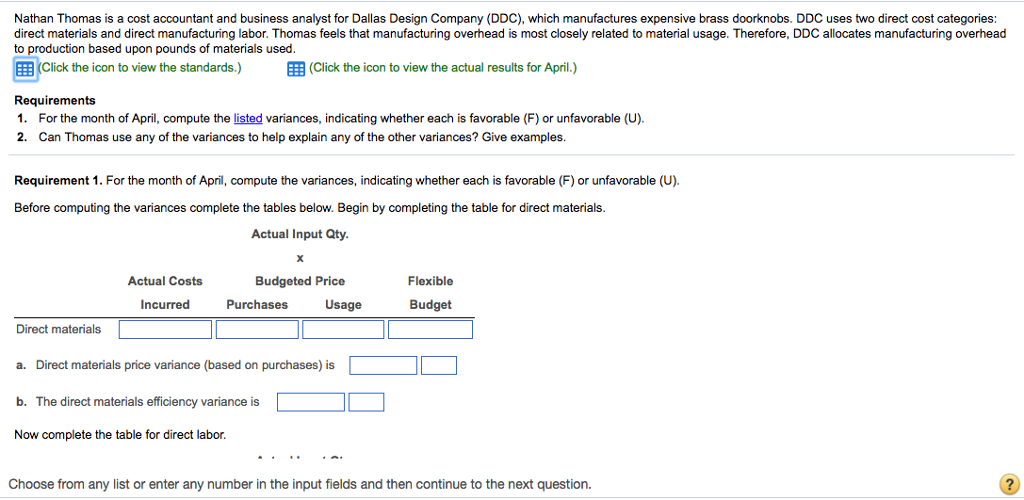Click the "view the standards" text link
Image resolution: width=1024 pixels, height=500 pixels.
click(x=140, y=68)
